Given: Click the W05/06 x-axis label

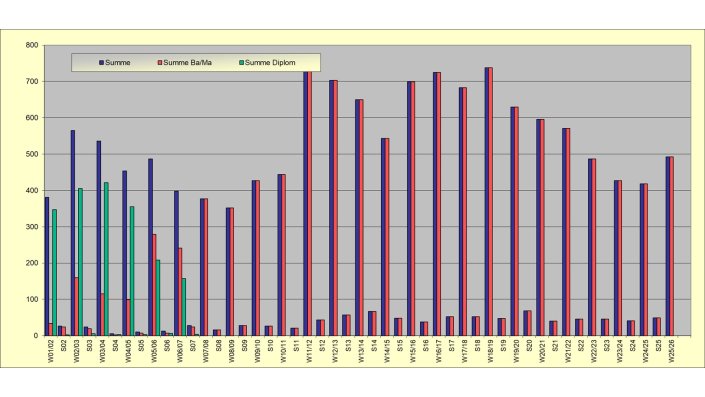Looking at the screenshot, I should [154, 351].
